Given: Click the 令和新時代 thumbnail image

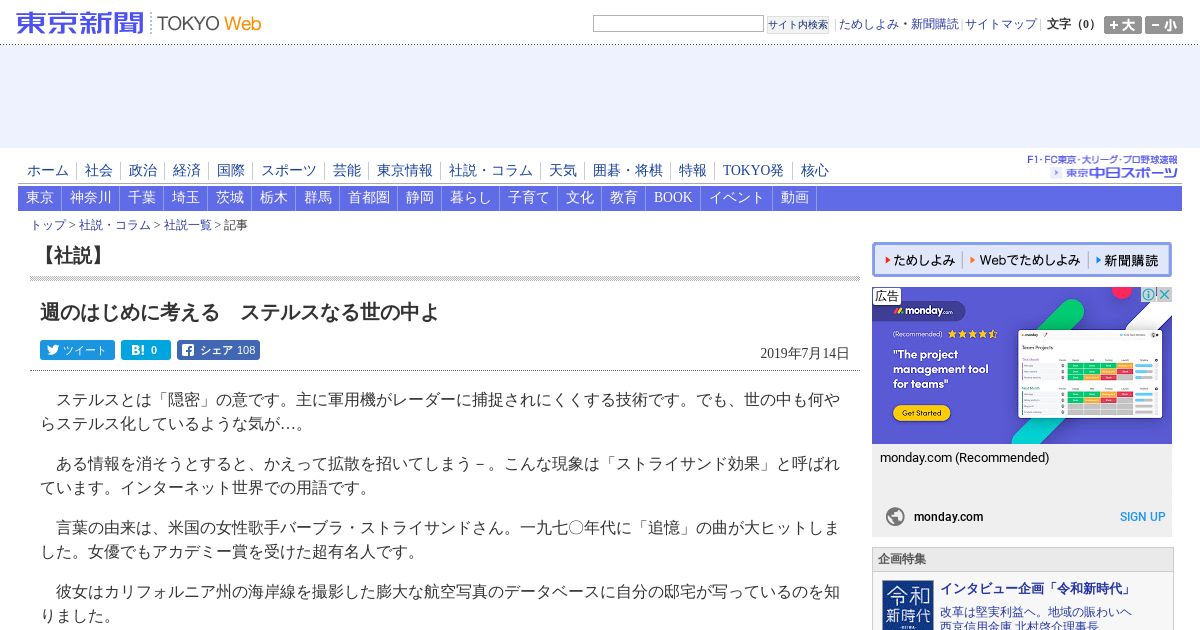Looking at the screenshot, I should [x=908, y=605].
